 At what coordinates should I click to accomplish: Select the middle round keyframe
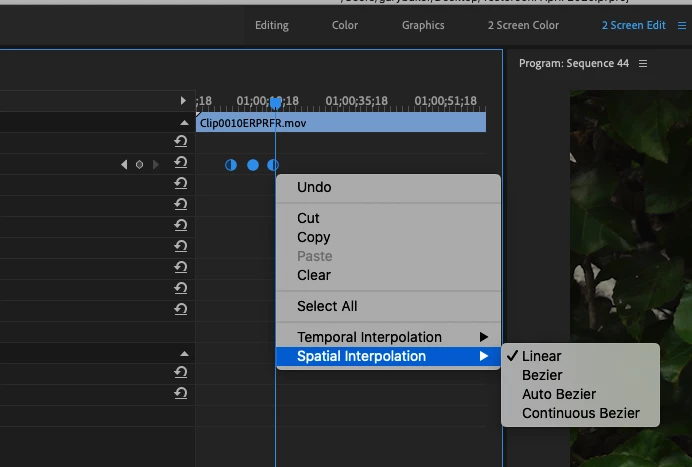pyautogui.click(x=253, y=165)
